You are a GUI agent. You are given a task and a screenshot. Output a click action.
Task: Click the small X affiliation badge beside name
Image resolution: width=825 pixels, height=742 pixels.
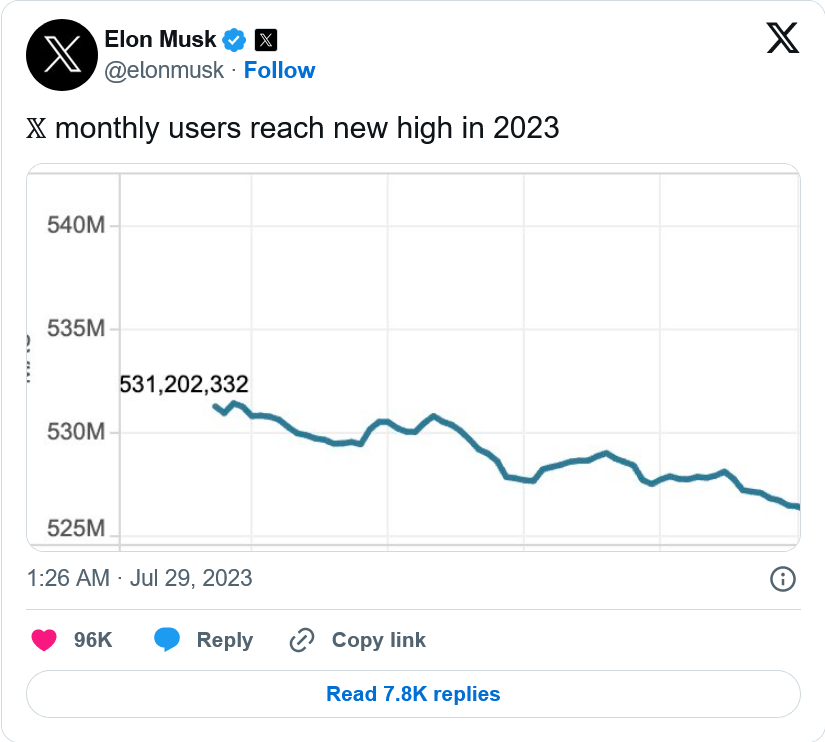pos(265,40)
